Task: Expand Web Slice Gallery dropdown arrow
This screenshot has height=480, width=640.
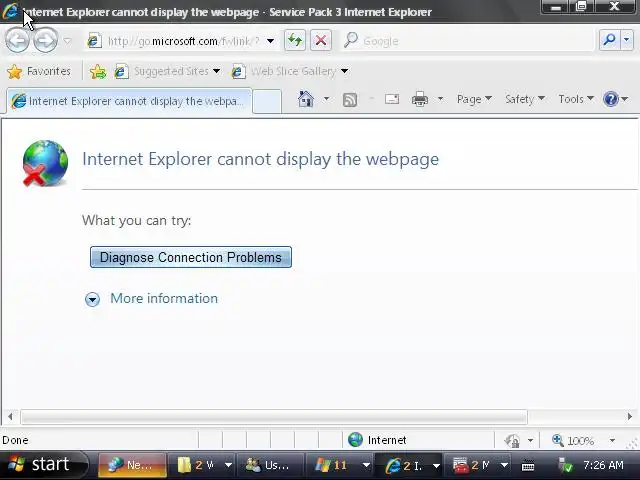Action: (x=344, y=71)
